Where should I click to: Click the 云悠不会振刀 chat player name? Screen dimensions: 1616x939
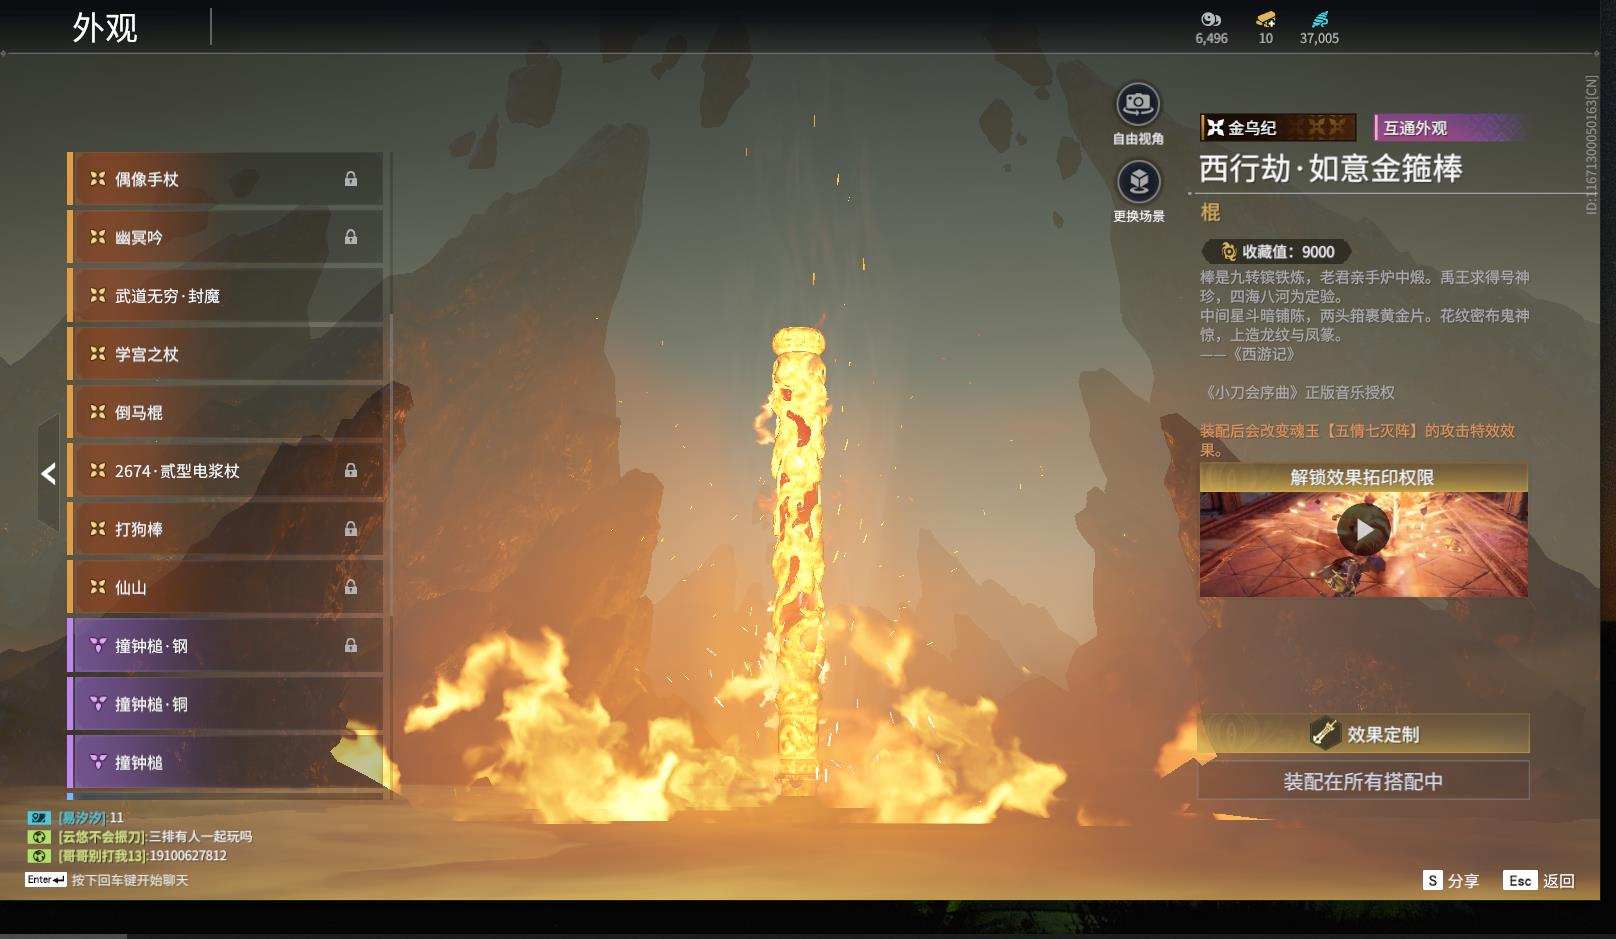pos(101,836)
